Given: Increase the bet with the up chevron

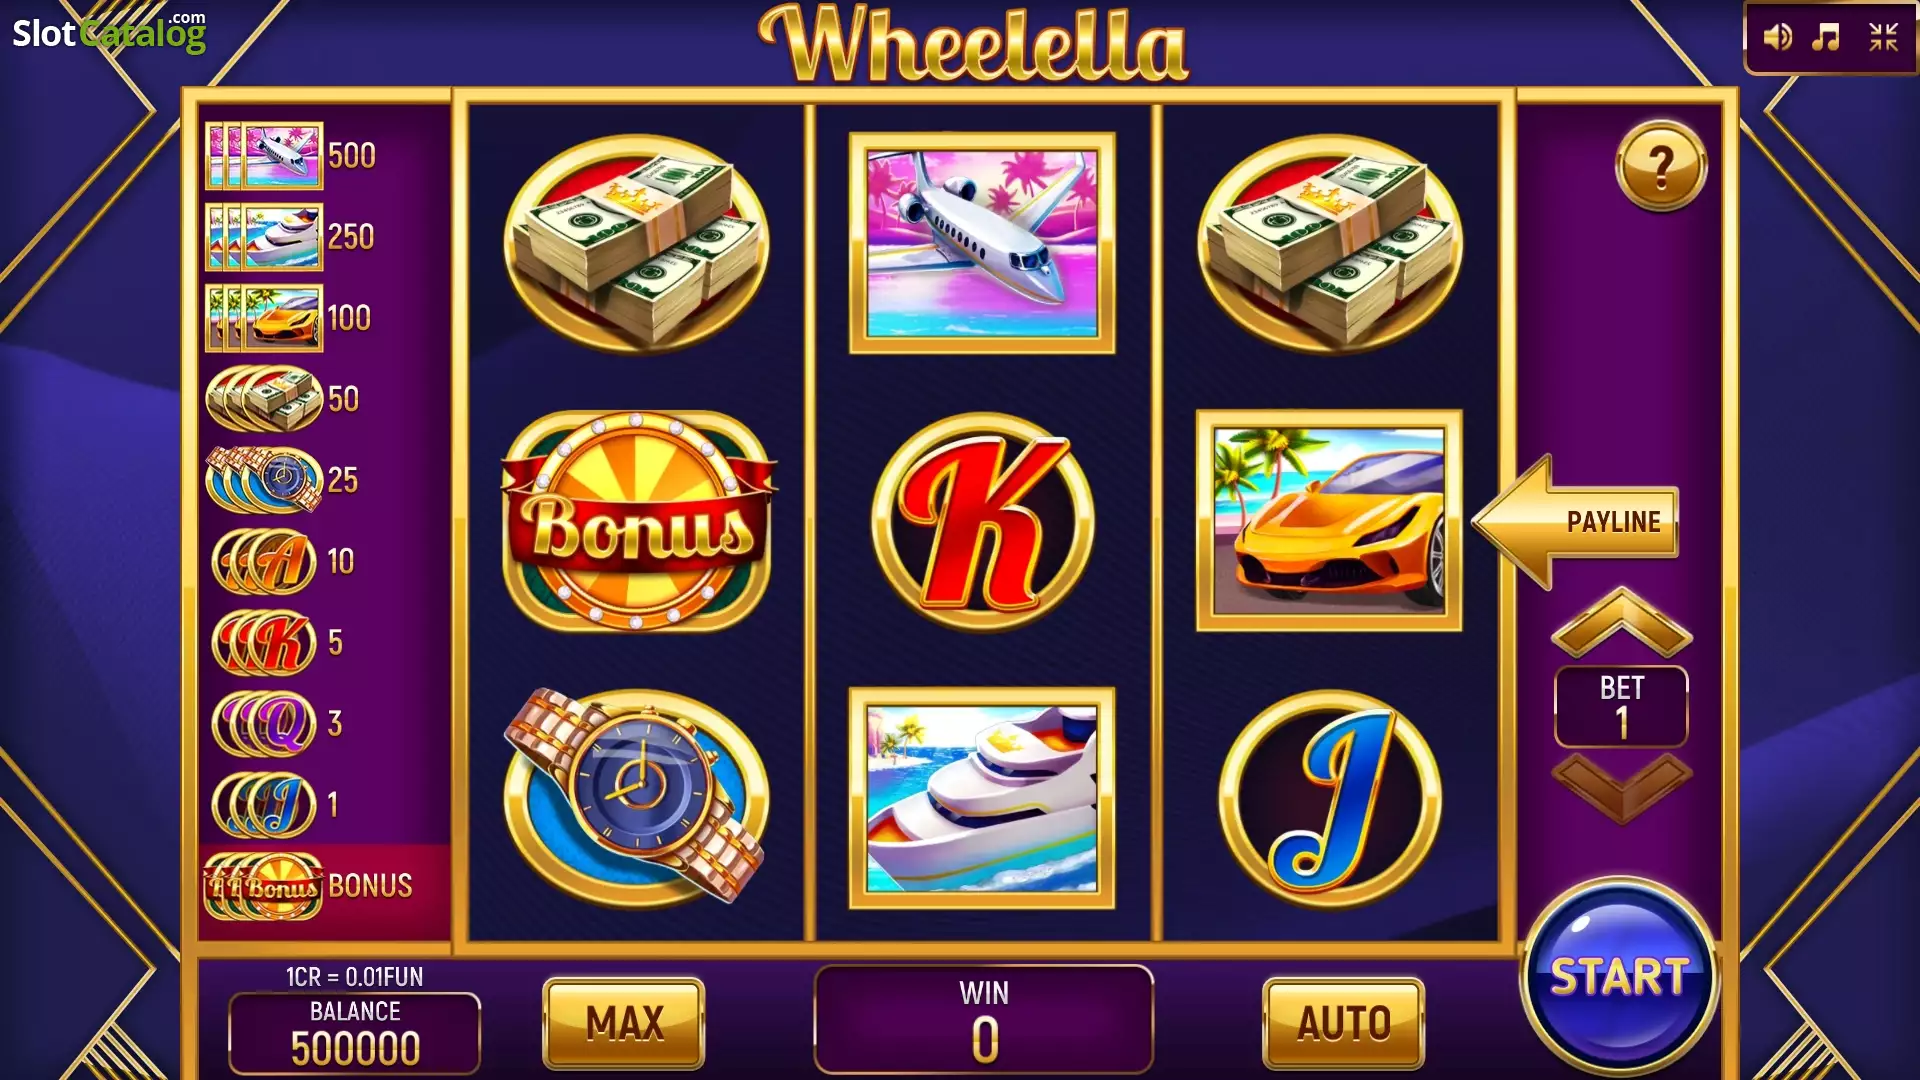Looking at the screenshot, I should coord(1621,622).
